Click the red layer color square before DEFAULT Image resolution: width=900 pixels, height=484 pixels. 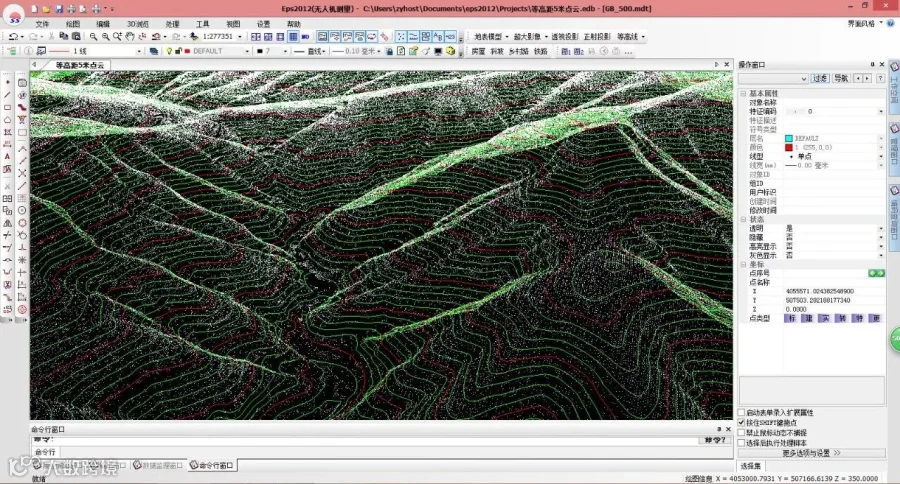pyautogui.click(x=188, y=51)
